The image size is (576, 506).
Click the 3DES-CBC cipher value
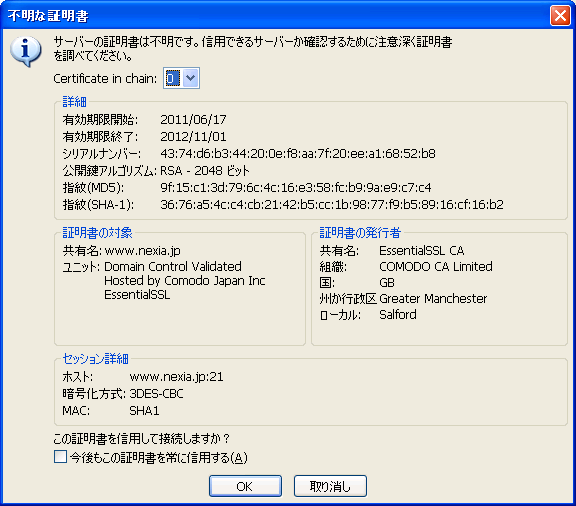tap(156, 394)
